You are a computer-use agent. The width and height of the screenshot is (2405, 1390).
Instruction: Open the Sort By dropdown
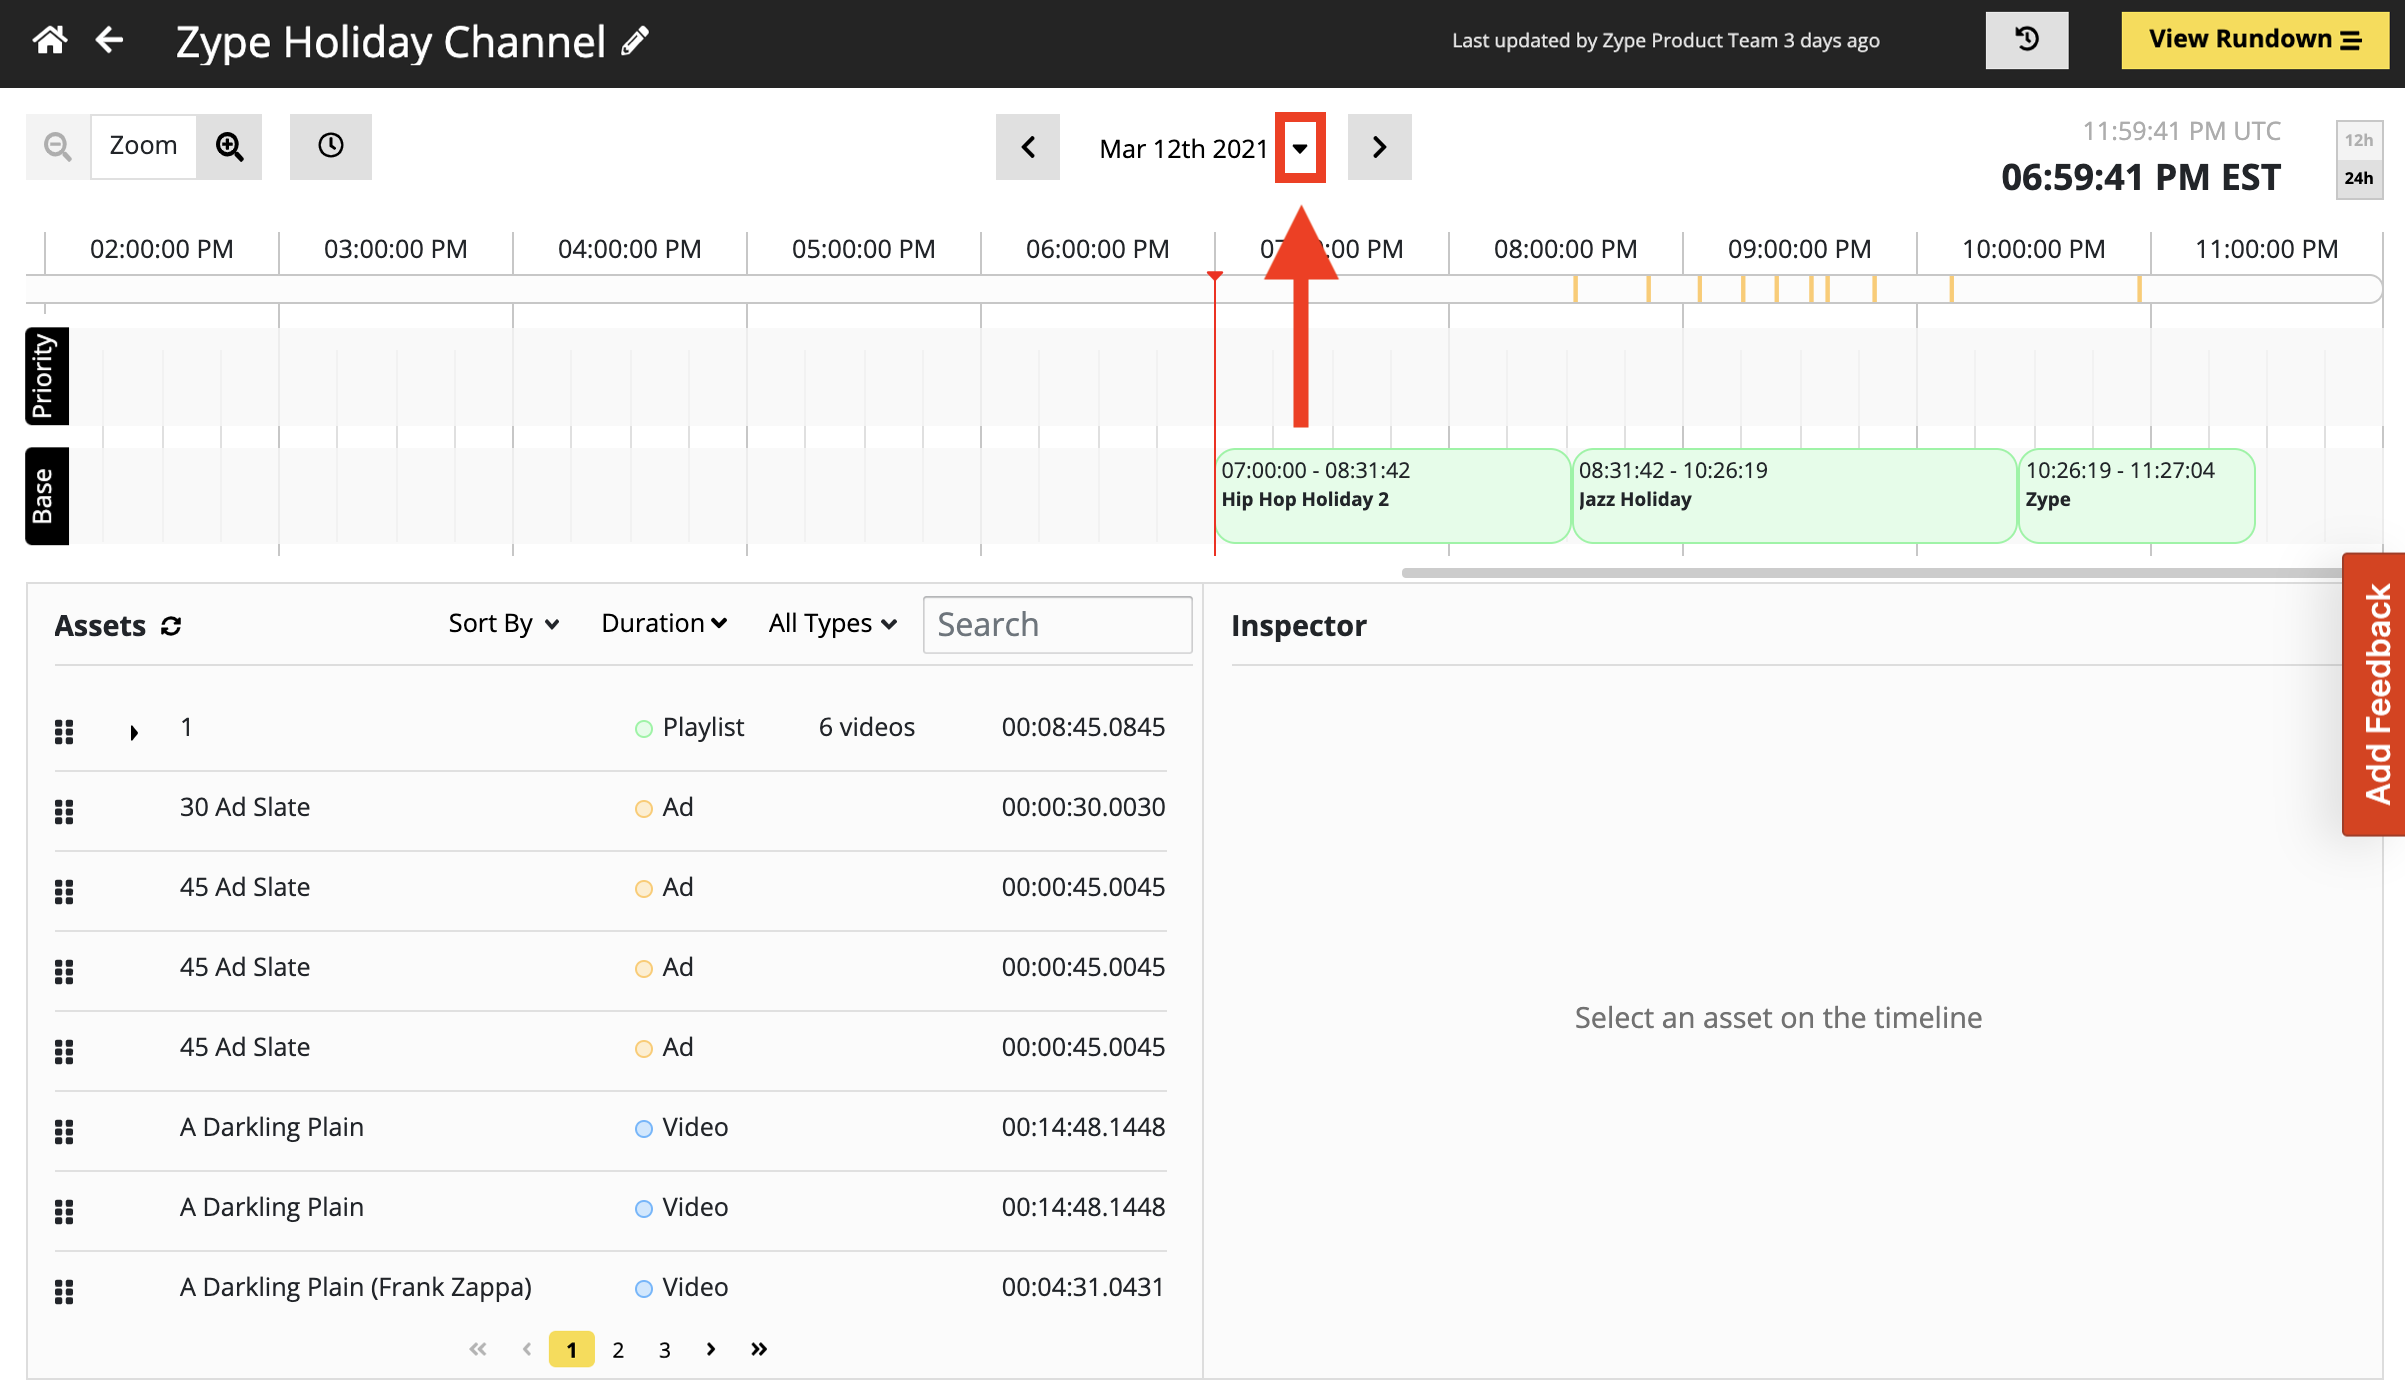click(x=503, y=624)
